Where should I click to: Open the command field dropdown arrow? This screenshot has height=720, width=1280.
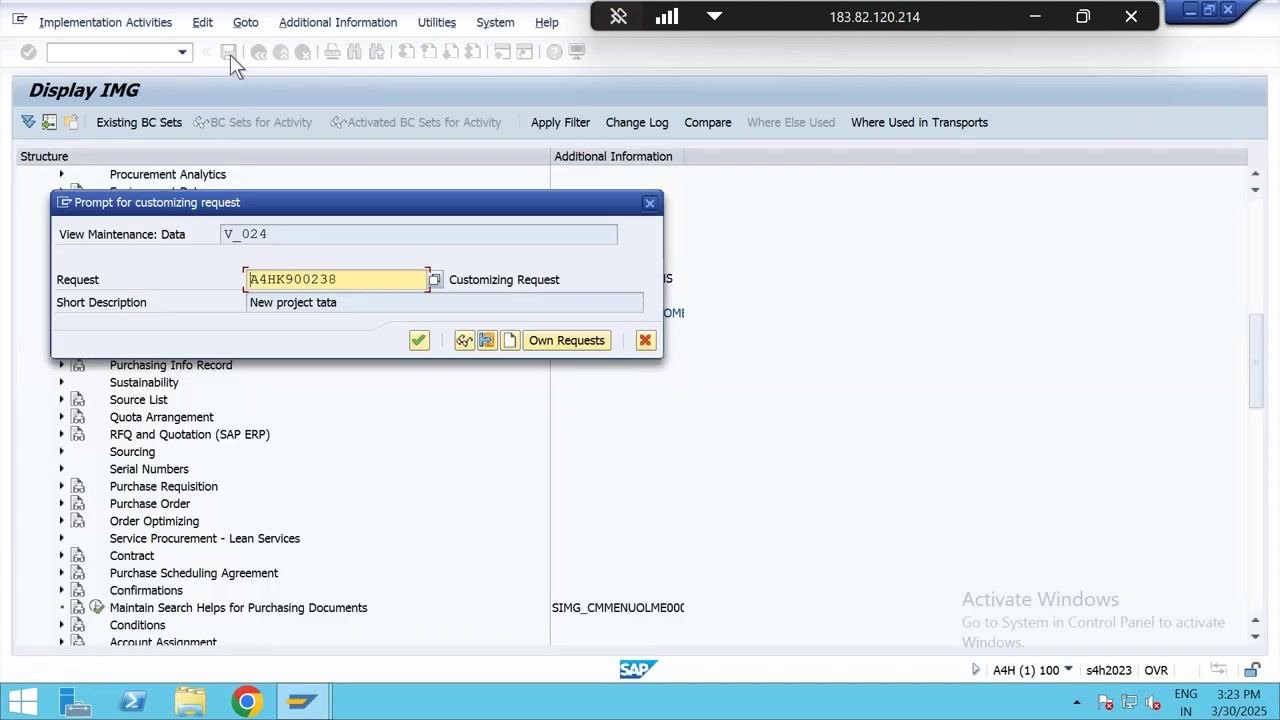pos(182,52)
